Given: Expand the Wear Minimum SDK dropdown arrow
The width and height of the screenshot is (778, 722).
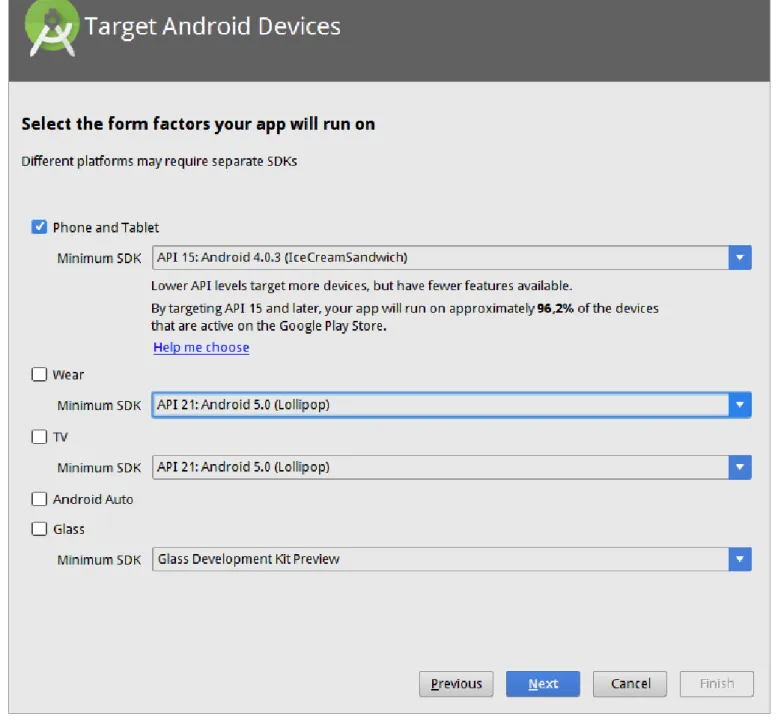Looking at the screenshot, I should tap(740, 405).
